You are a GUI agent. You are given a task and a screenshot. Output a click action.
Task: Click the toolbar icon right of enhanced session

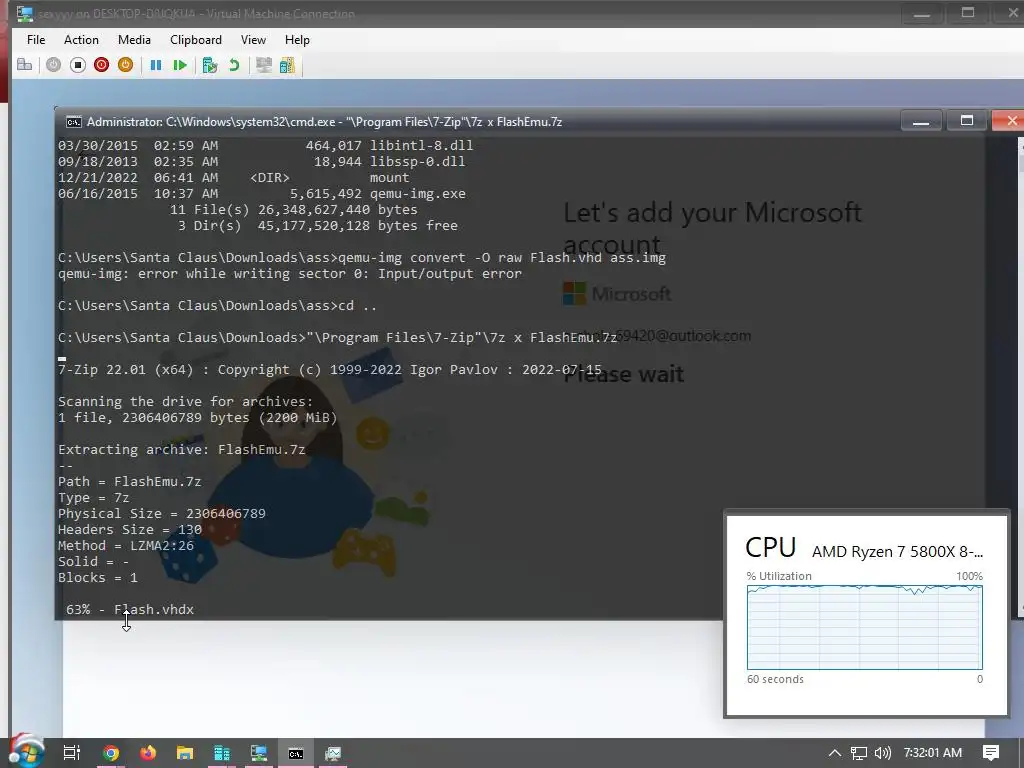coord(287,65)
